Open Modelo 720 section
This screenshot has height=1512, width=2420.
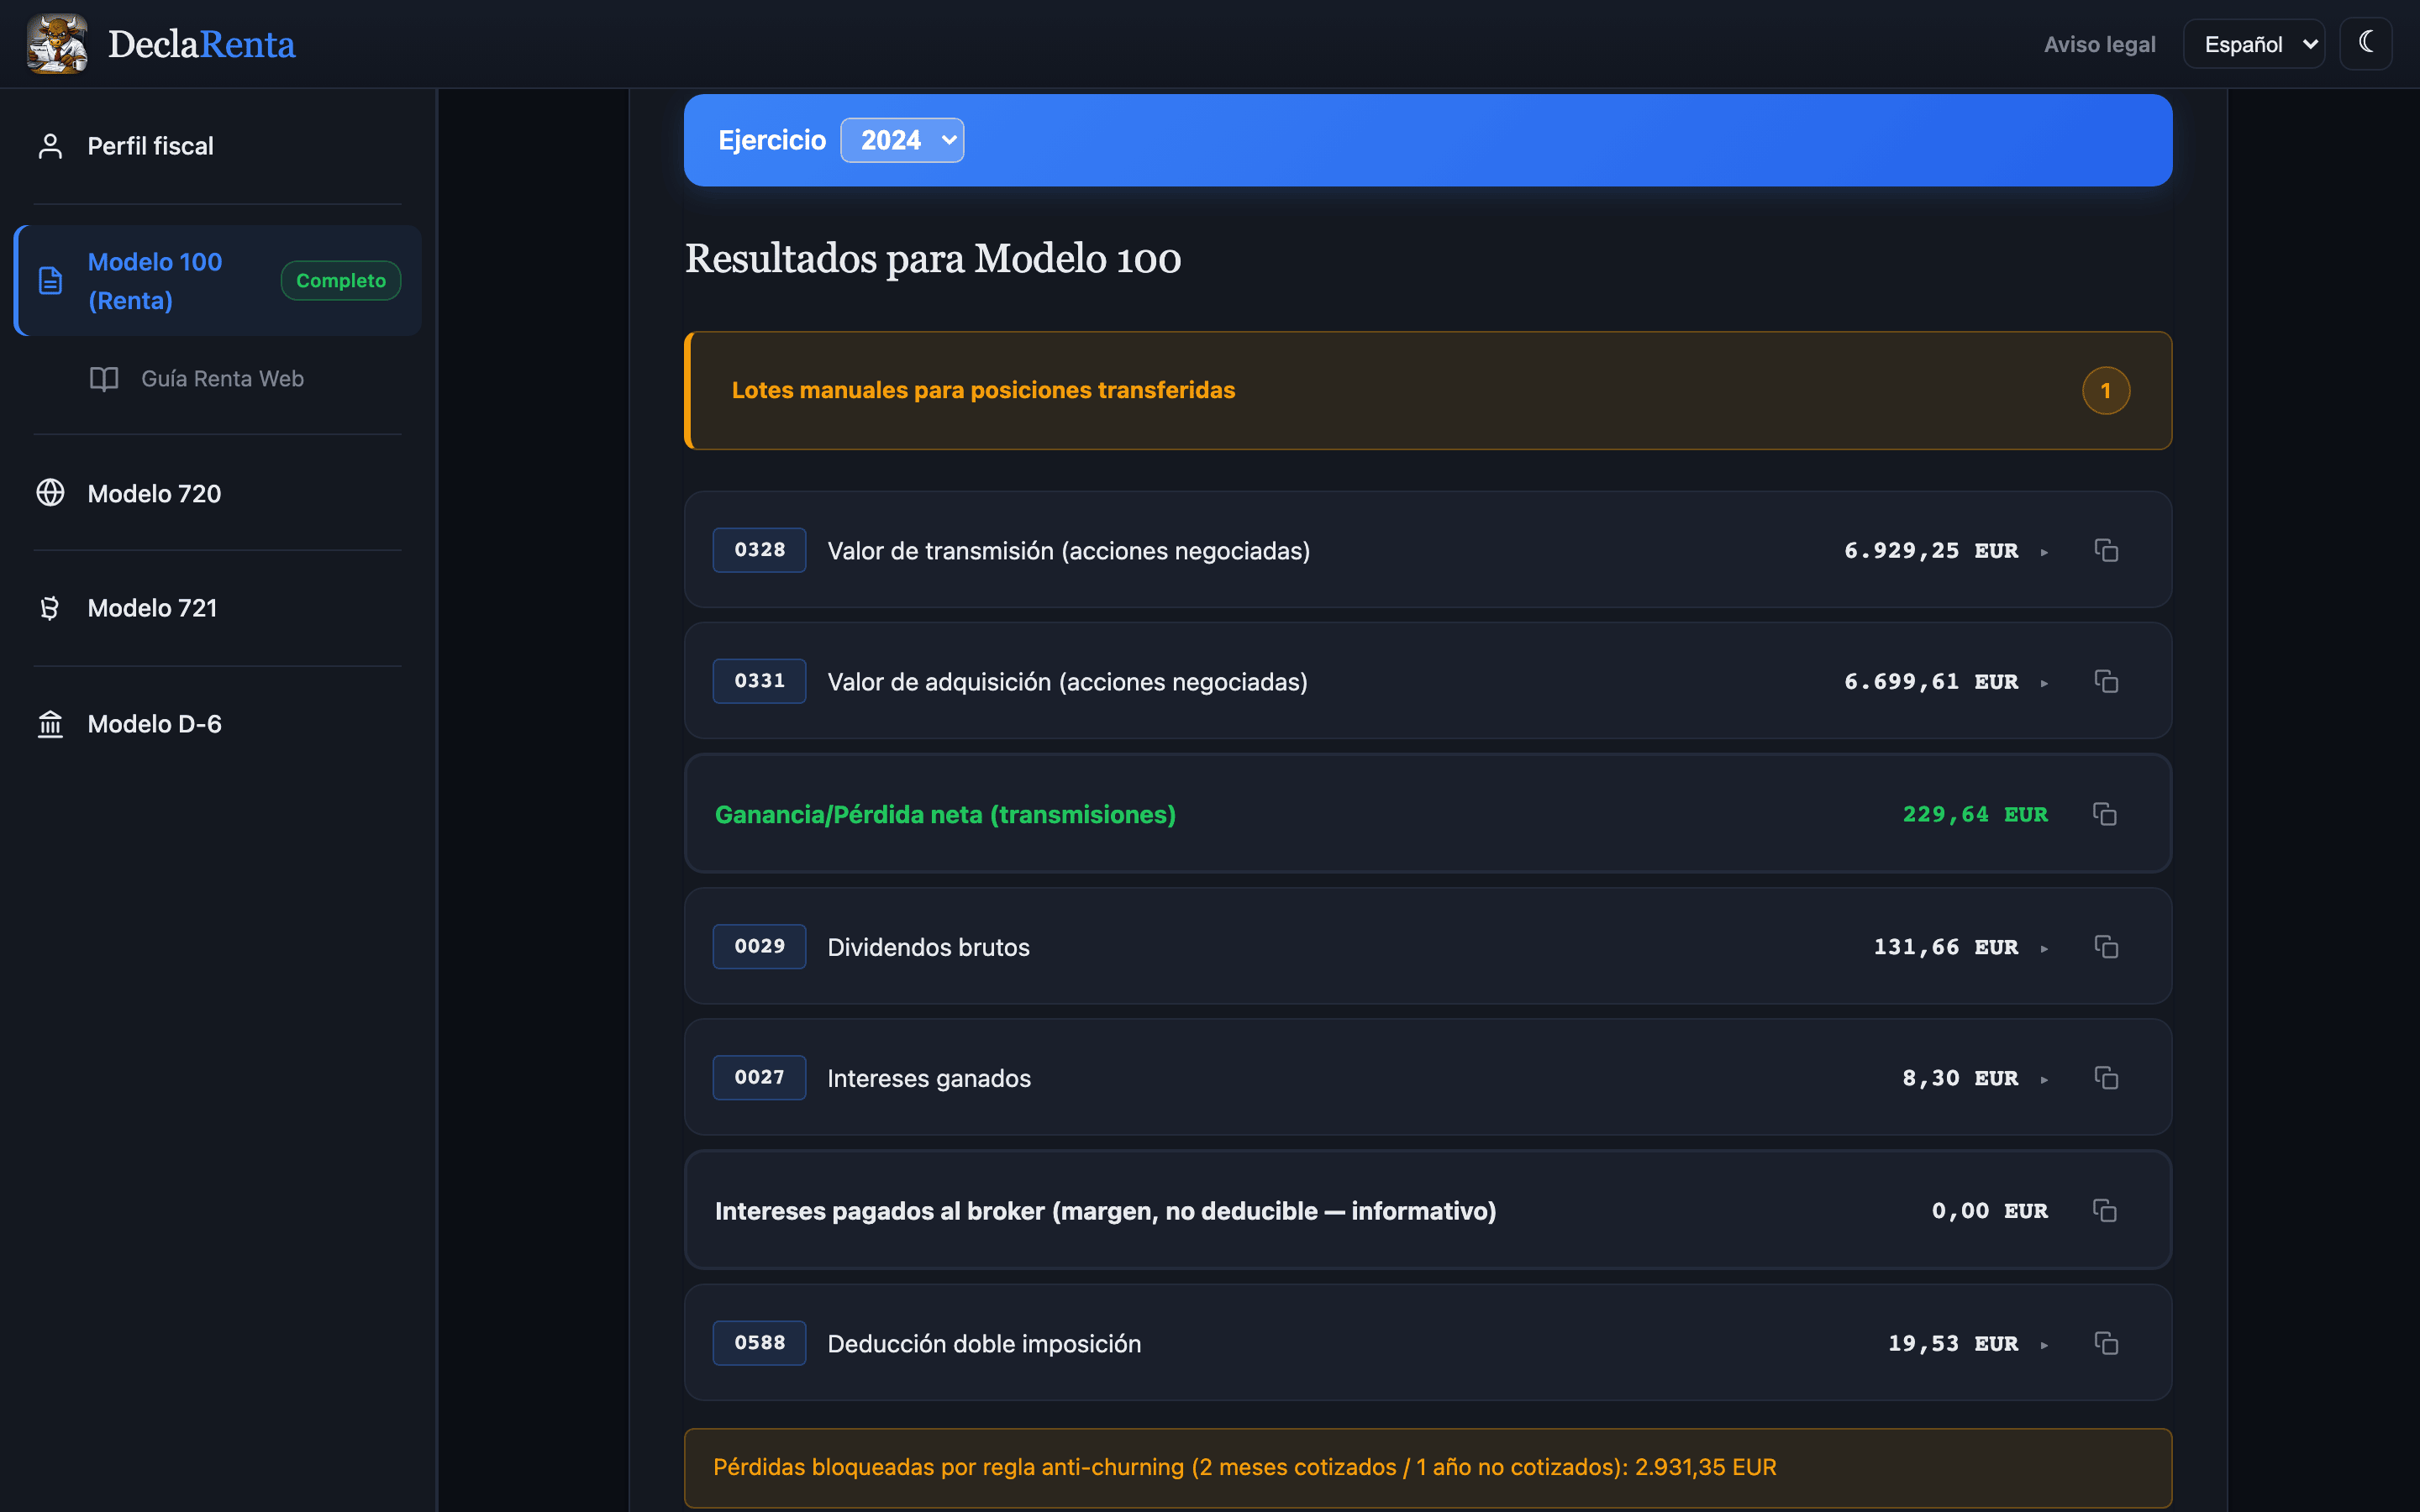[218, 493]
